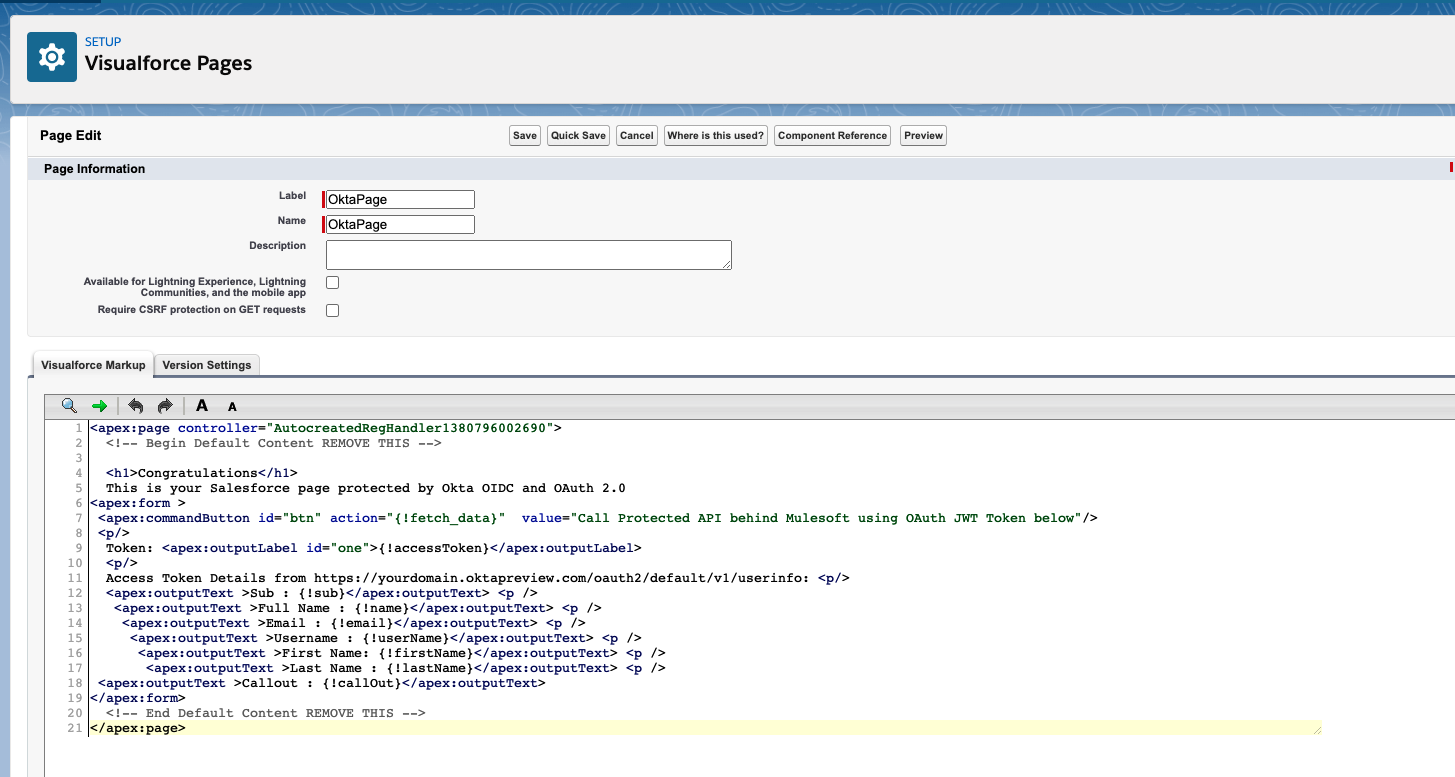Viewport: 1455px width, 777px height.
Task: Click the green go-to-line arrow icon
Action: [x=99, y=406]
